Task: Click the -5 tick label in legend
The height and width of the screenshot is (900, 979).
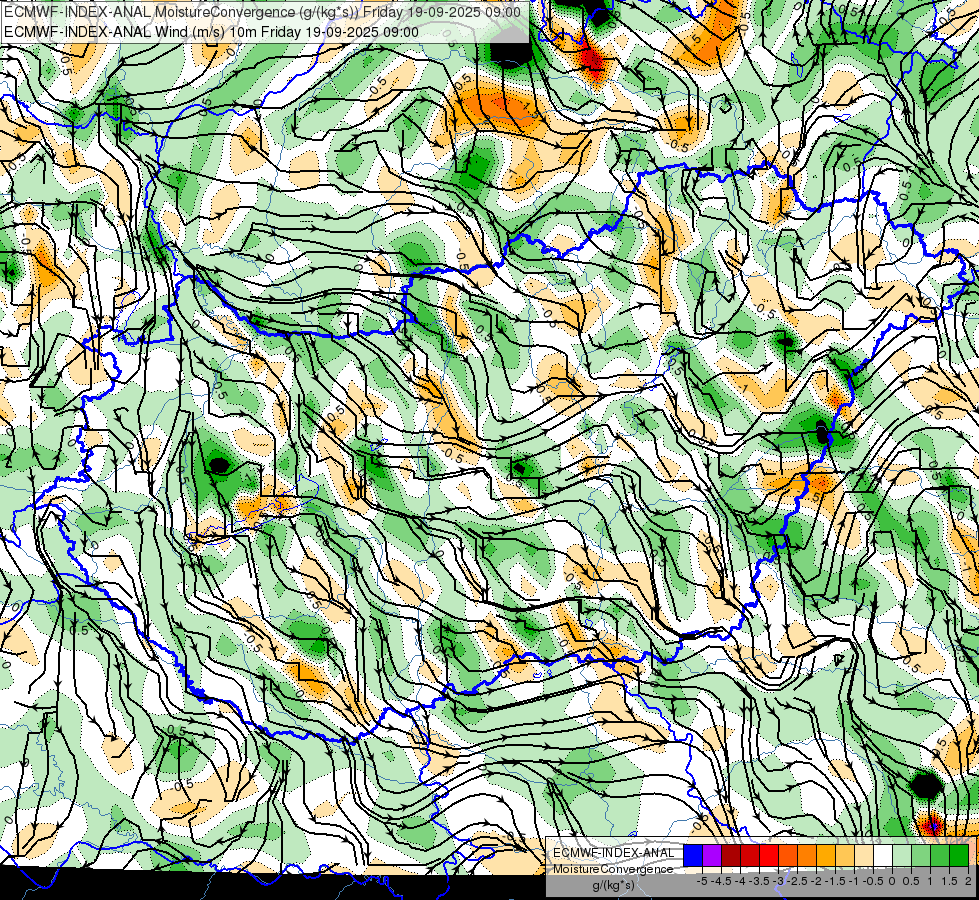Action: [702, 881]
